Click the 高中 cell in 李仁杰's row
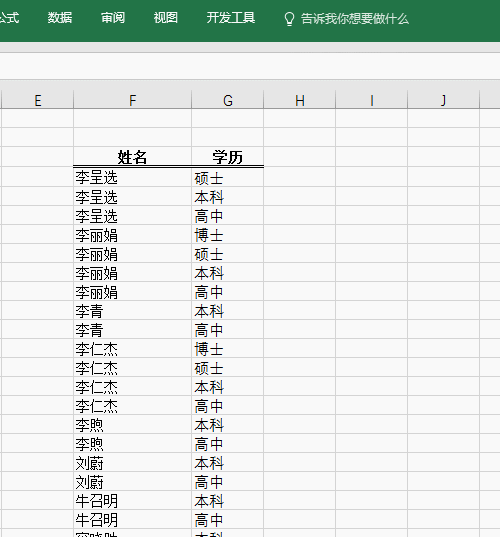This screenshot has width=500, height=537. [x=228, y=405]
